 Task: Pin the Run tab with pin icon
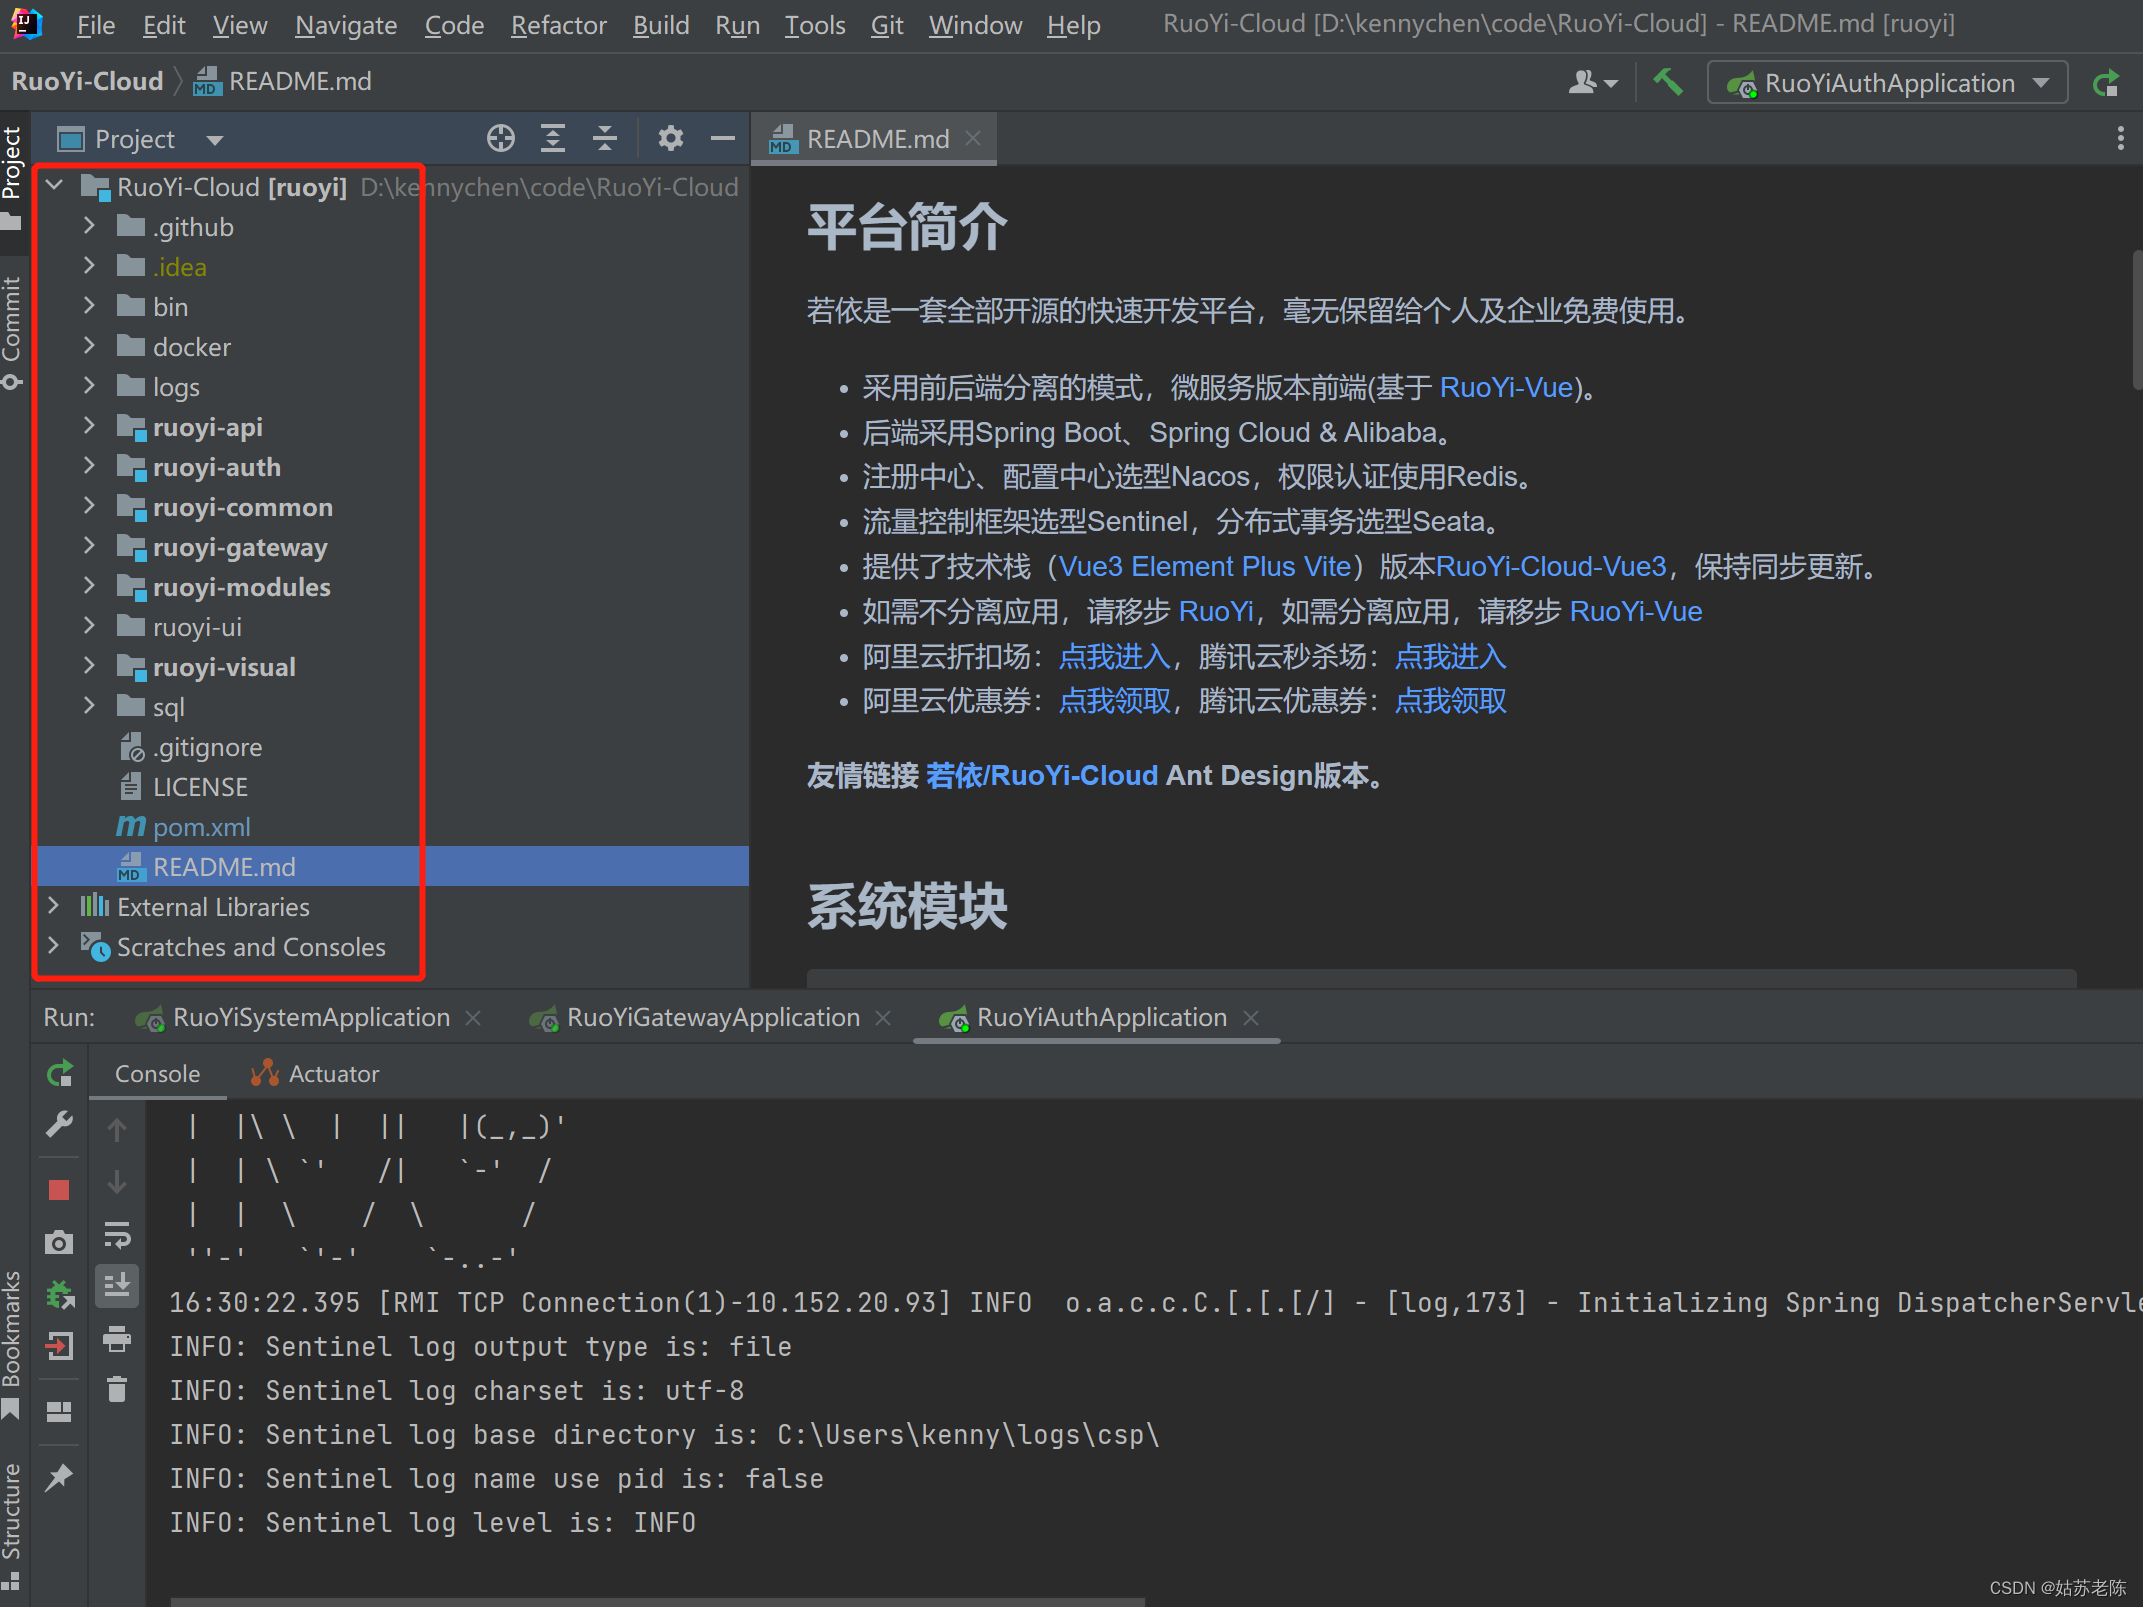[x=59, y=1477]
